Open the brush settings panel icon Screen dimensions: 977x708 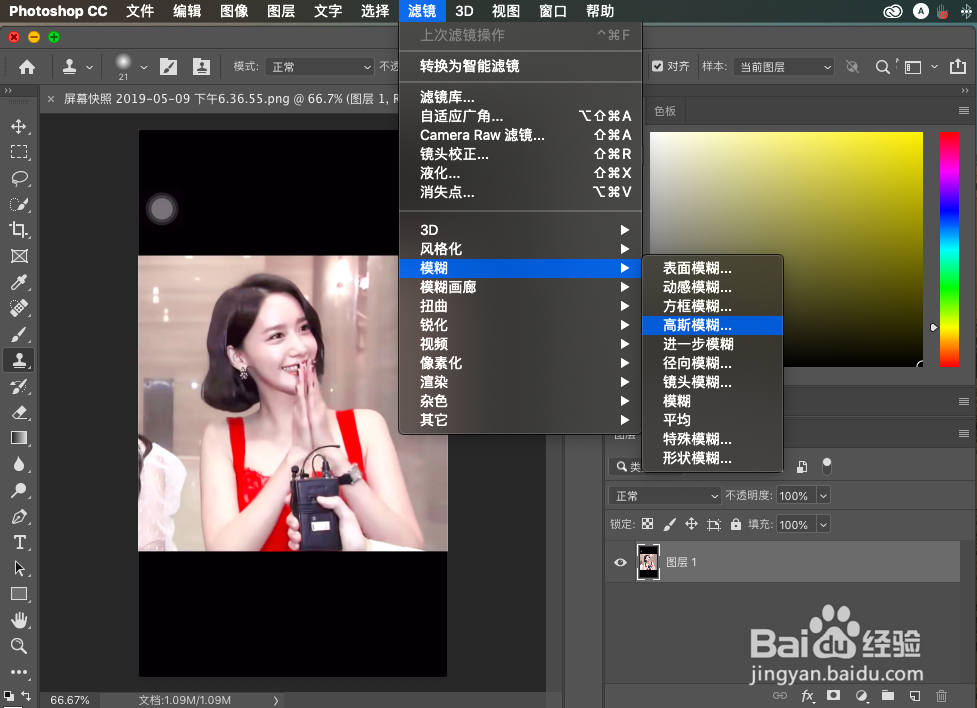(x=168, y=67)
